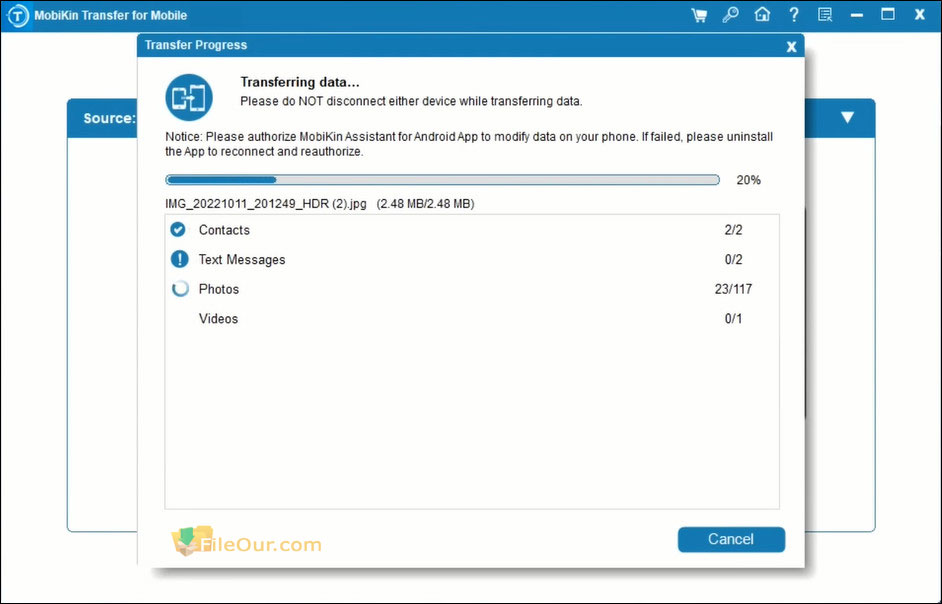Image resolution: width=942 pixels, height=604 pixels.
Task: Click the file size text 2.48 MB/2.48 MB
Action: (425, 204)
